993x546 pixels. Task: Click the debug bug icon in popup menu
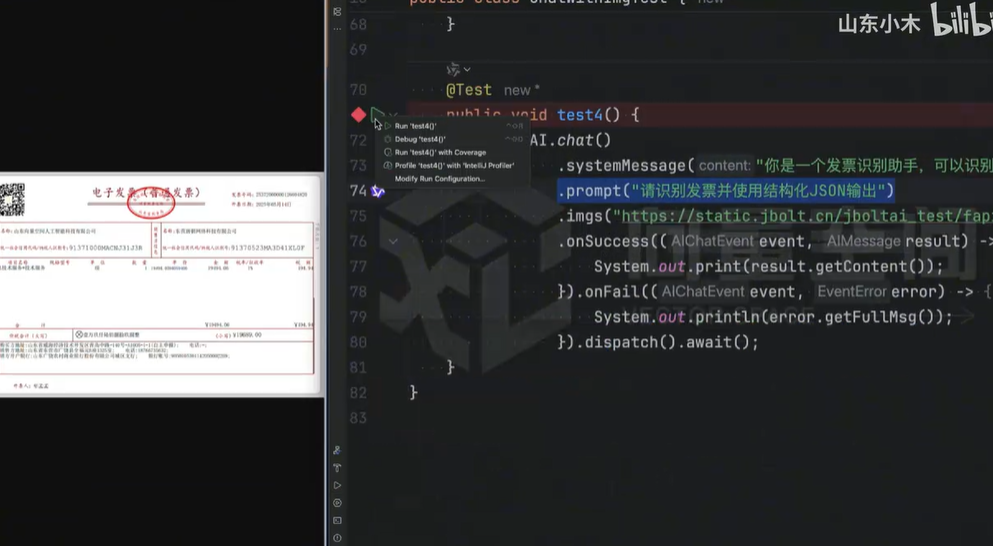(x=388, y=139)
